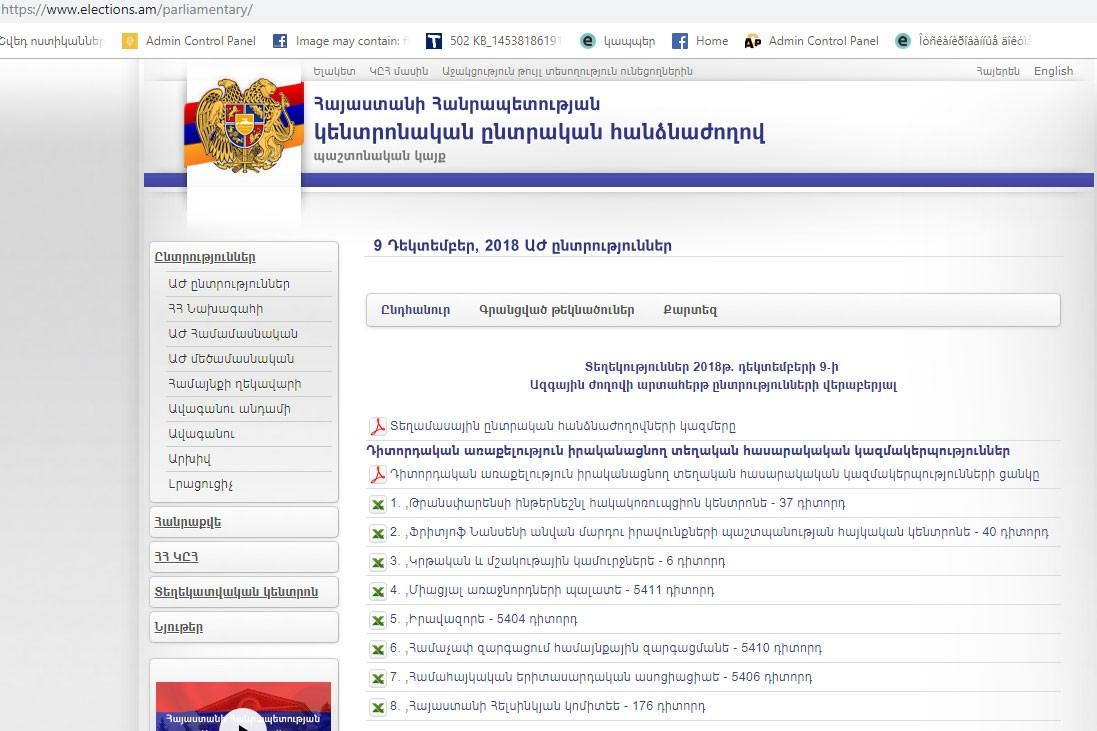Open the Հանրաքվե sidebar section

(x=187, y=522)
